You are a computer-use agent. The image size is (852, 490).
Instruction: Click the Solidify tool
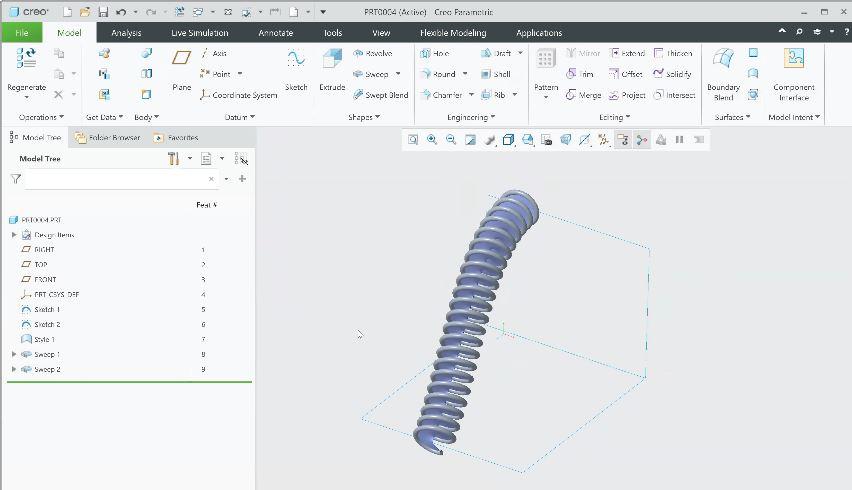672,74
